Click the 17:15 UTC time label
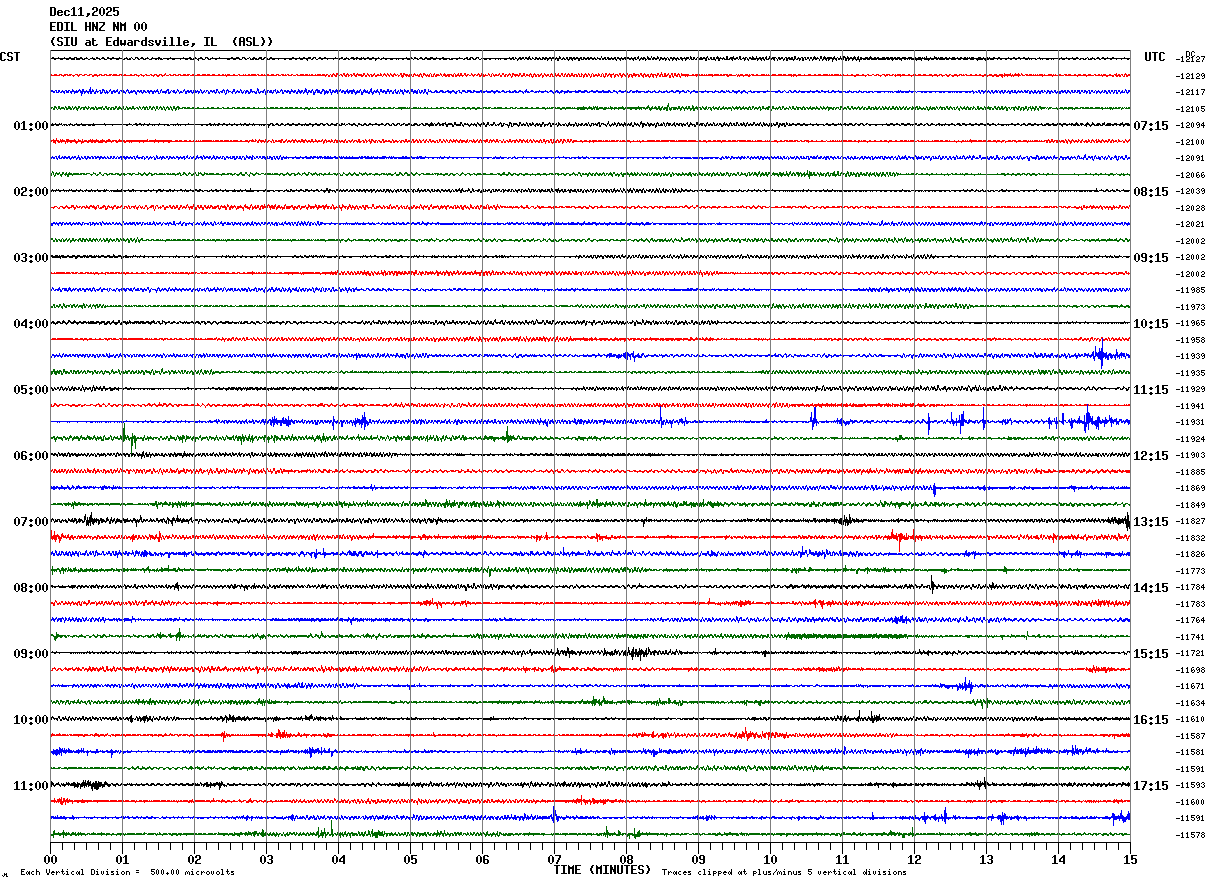1210x886 pixels. [1150, 786]
